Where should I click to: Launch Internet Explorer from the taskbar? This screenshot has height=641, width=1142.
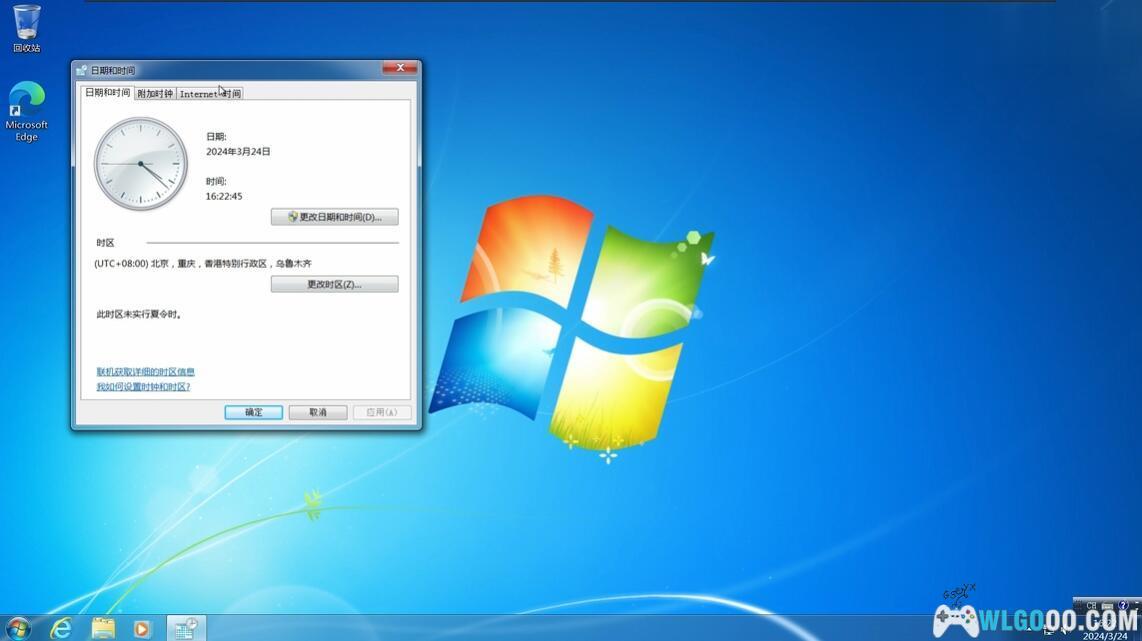pyautogui.click(x=61, y=628)
